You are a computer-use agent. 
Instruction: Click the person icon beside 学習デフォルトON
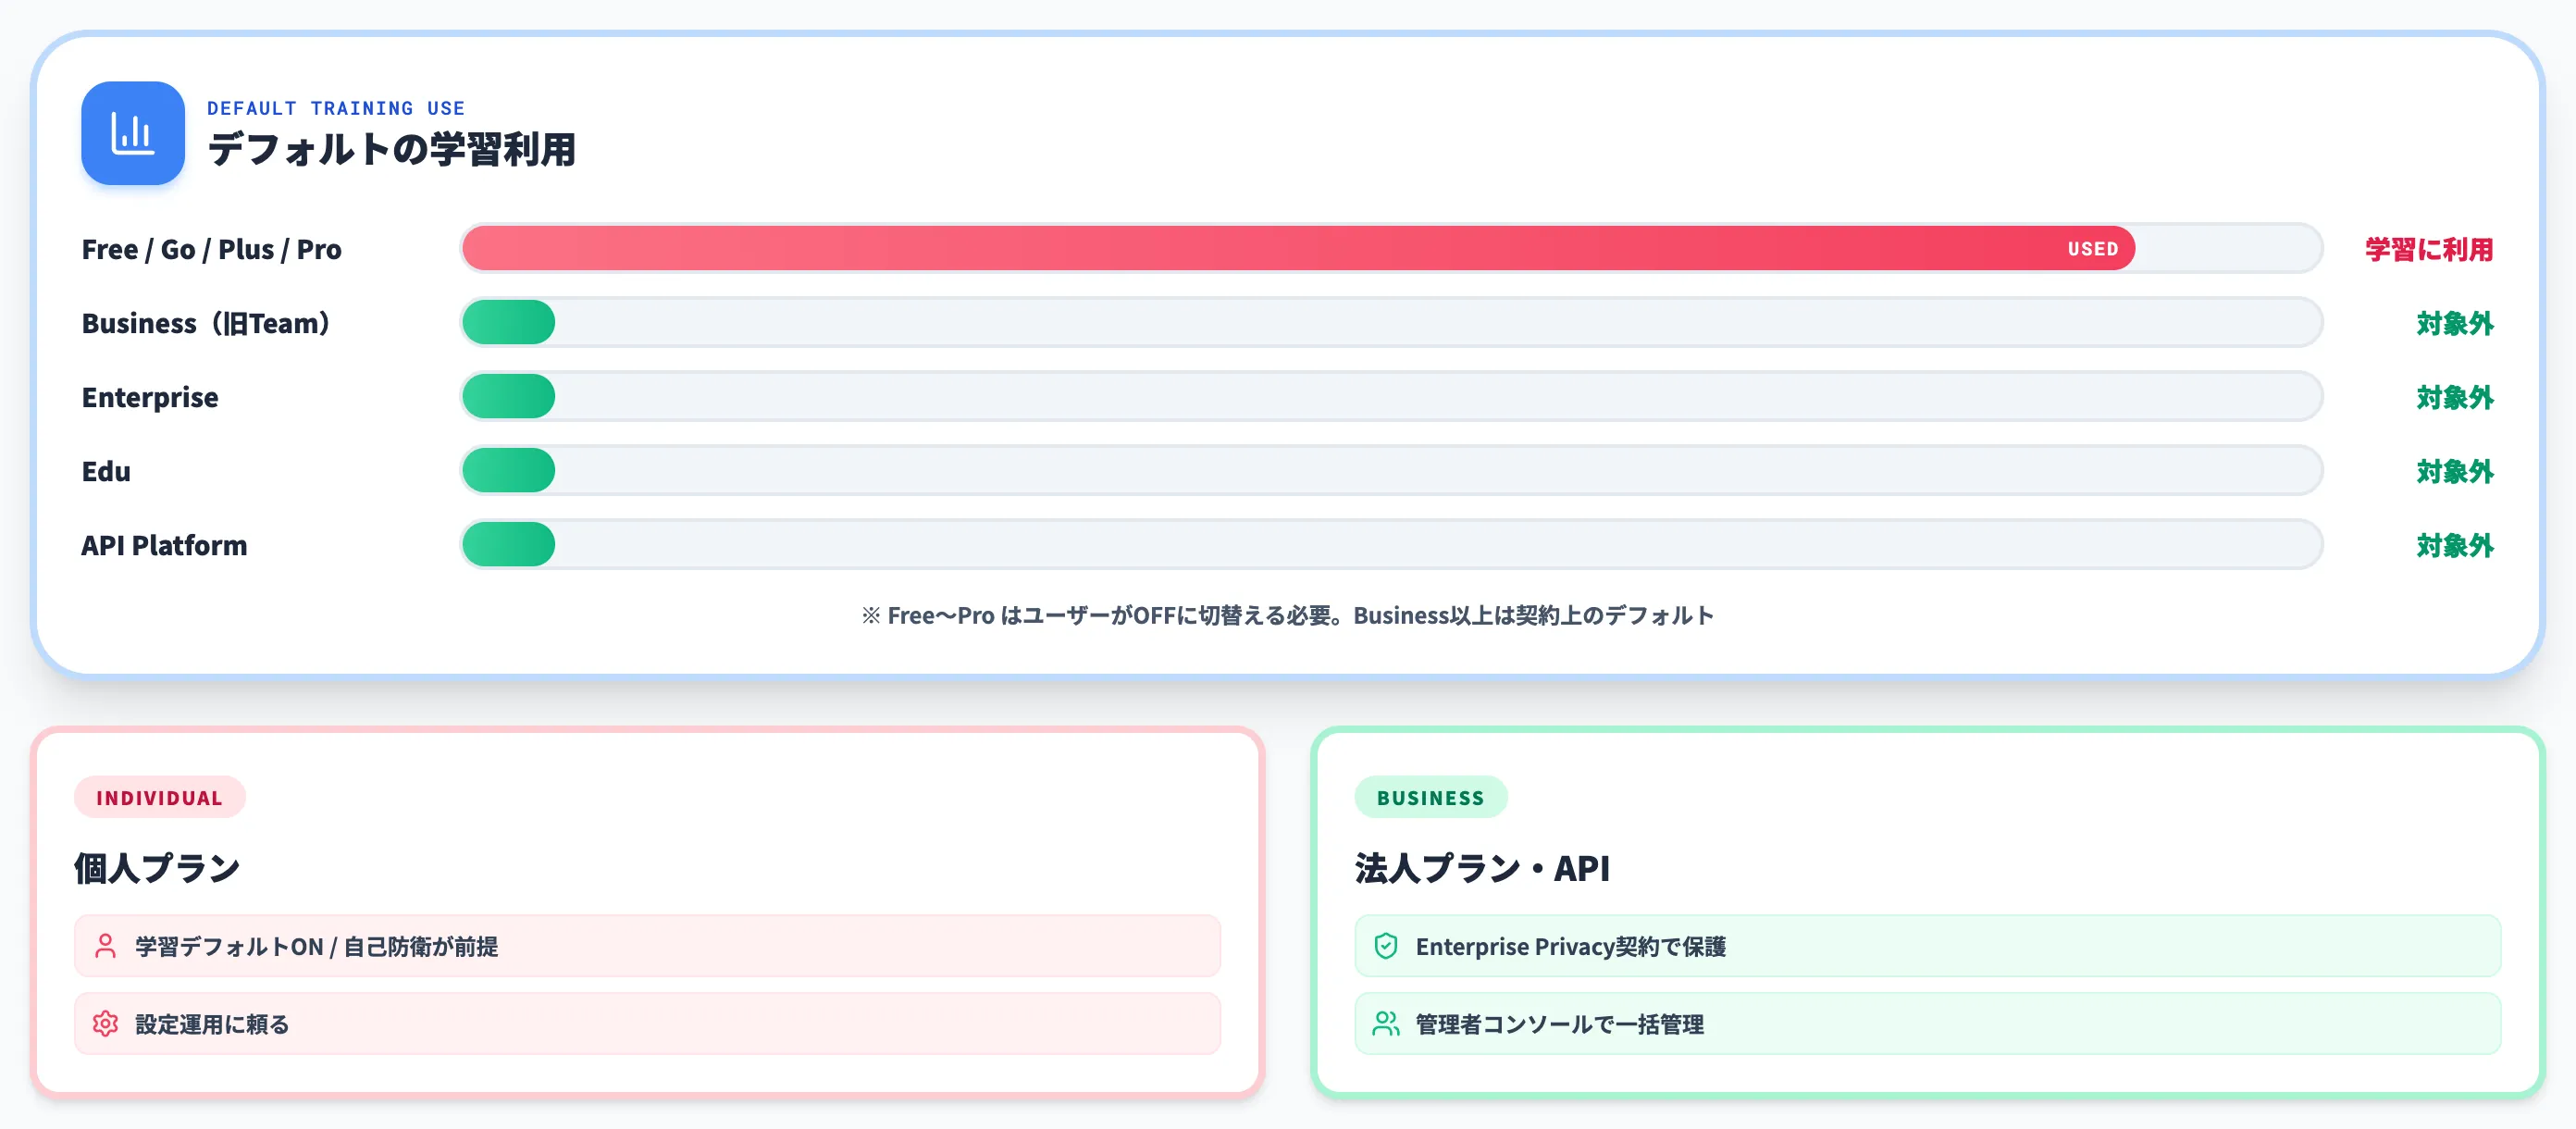105,946
